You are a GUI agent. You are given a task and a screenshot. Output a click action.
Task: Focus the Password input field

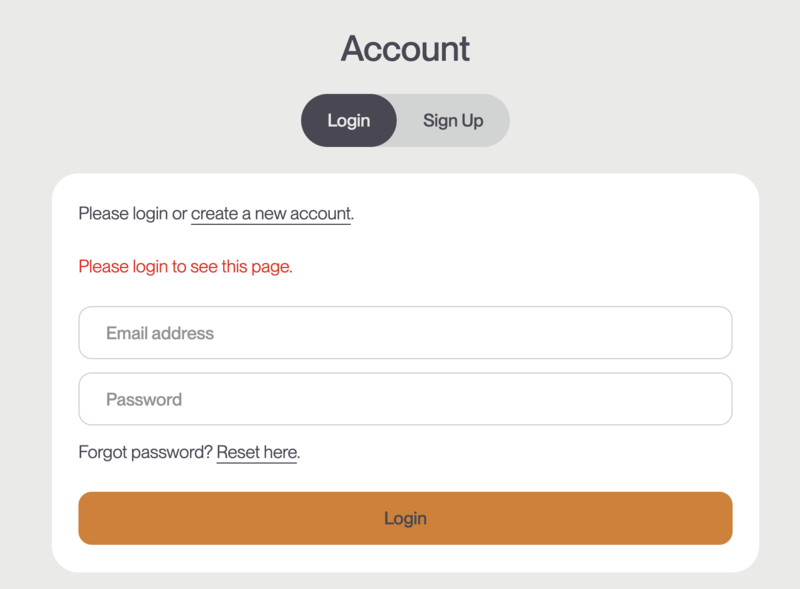tap(405, 399)
